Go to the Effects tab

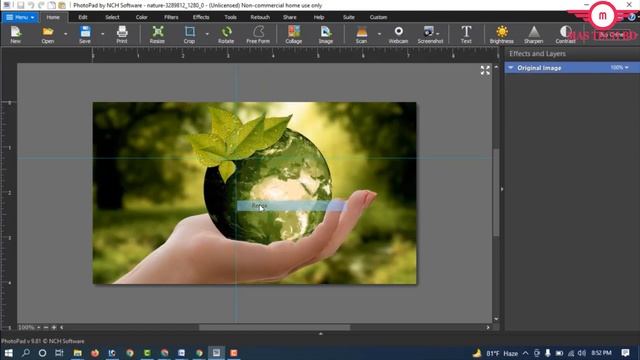tap(201, 17)
